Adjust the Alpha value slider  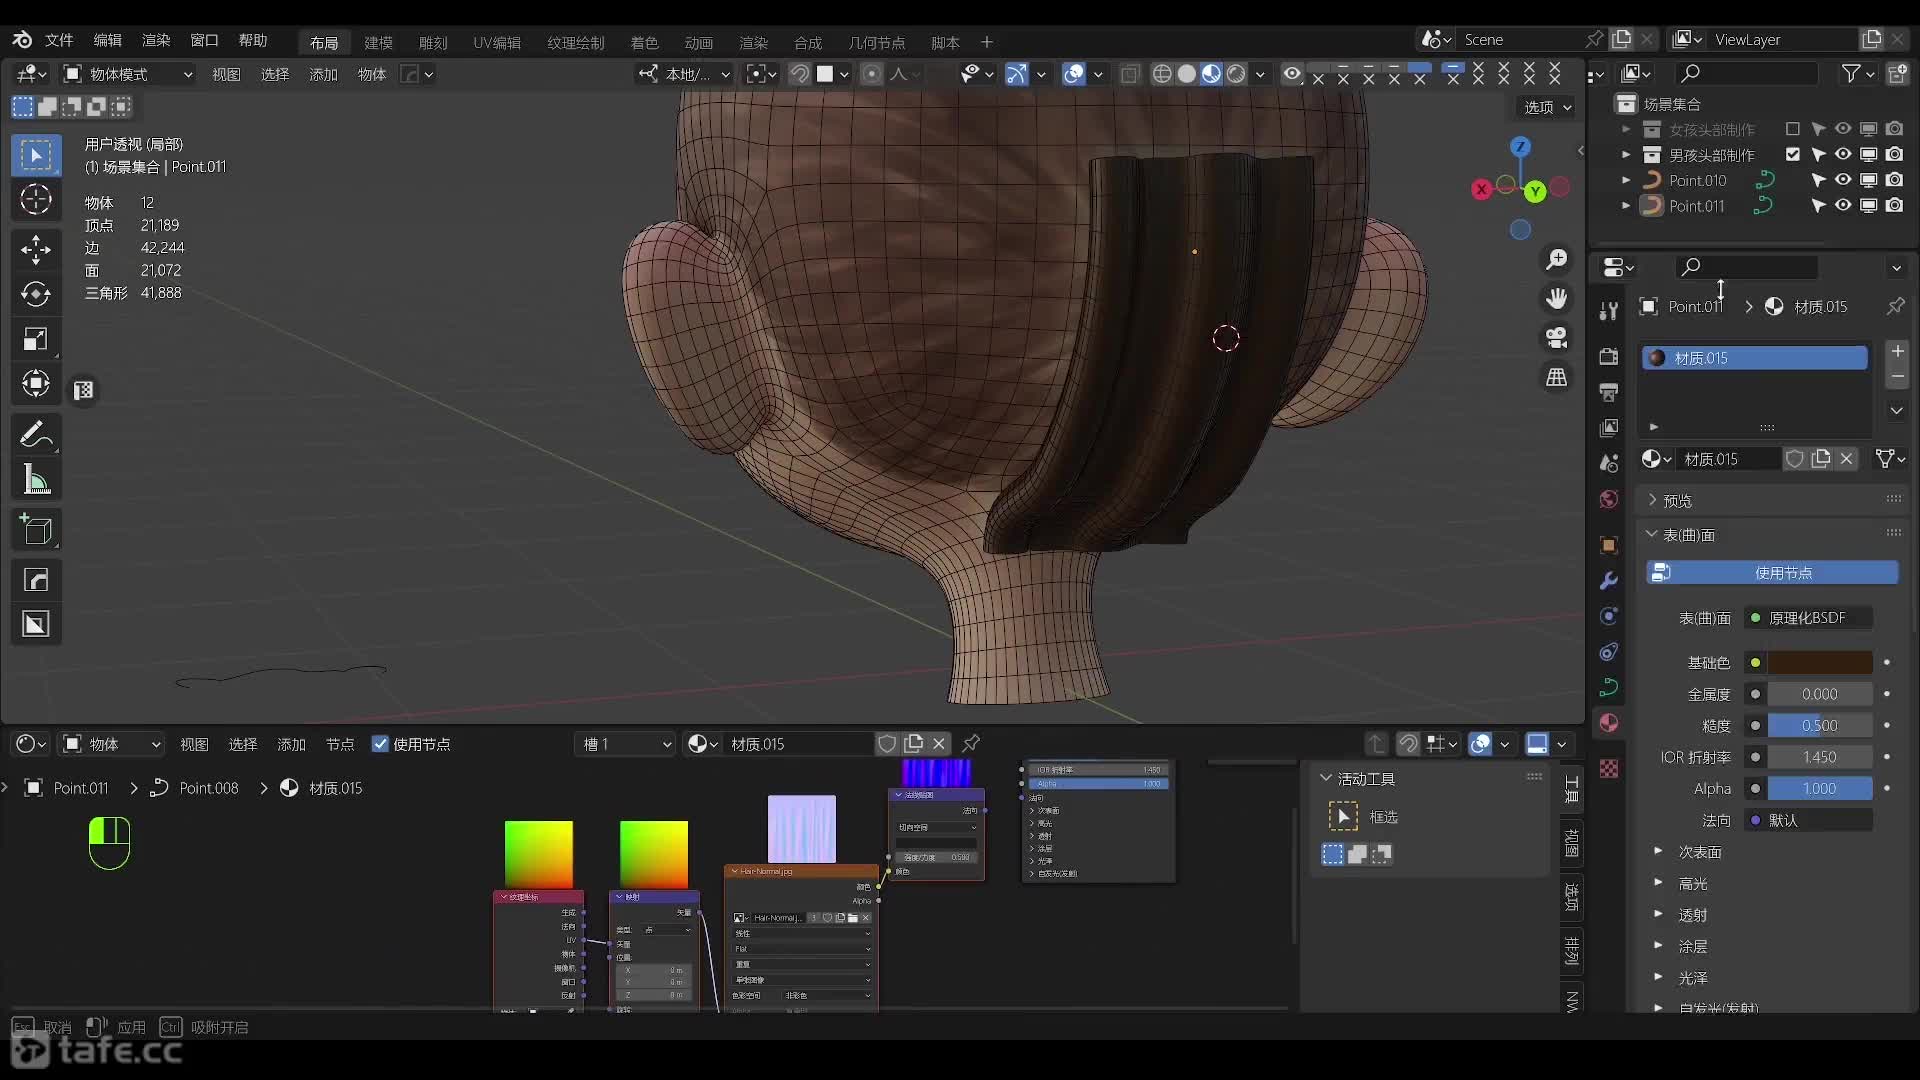click(x=1820, y=788)
